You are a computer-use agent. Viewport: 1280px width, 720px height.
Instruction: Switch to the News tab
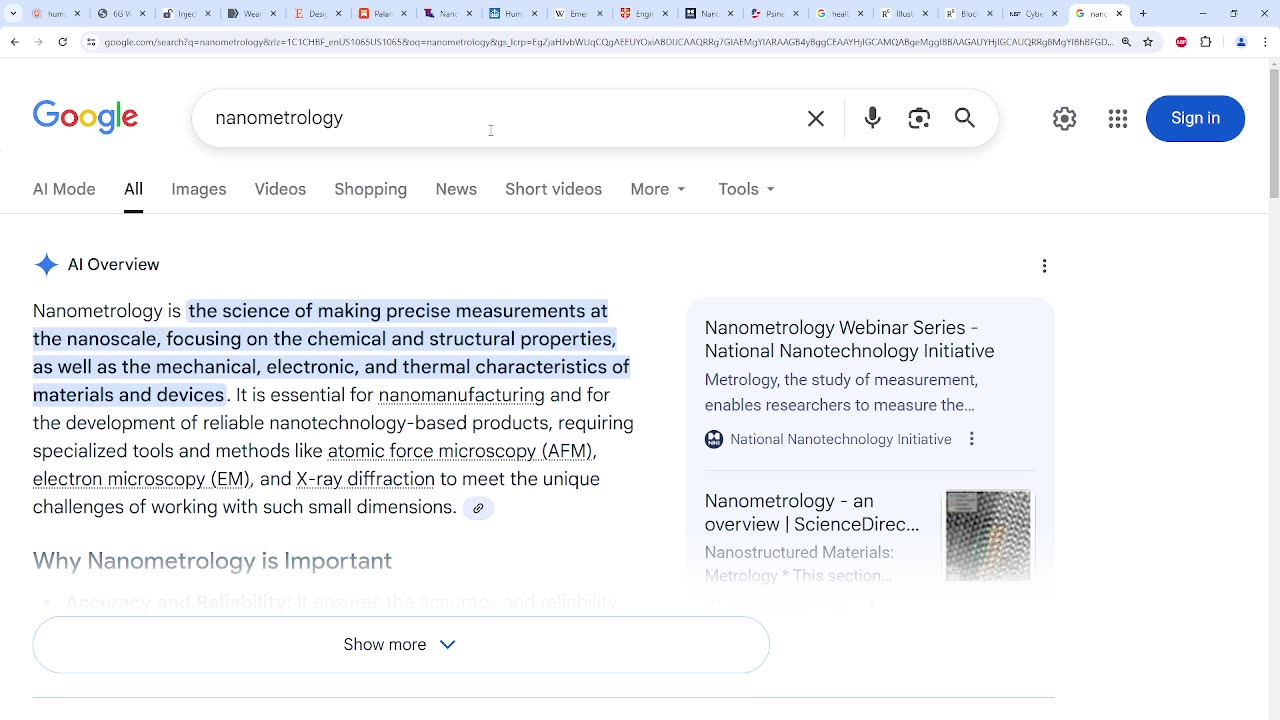click(x=456, y=189)
